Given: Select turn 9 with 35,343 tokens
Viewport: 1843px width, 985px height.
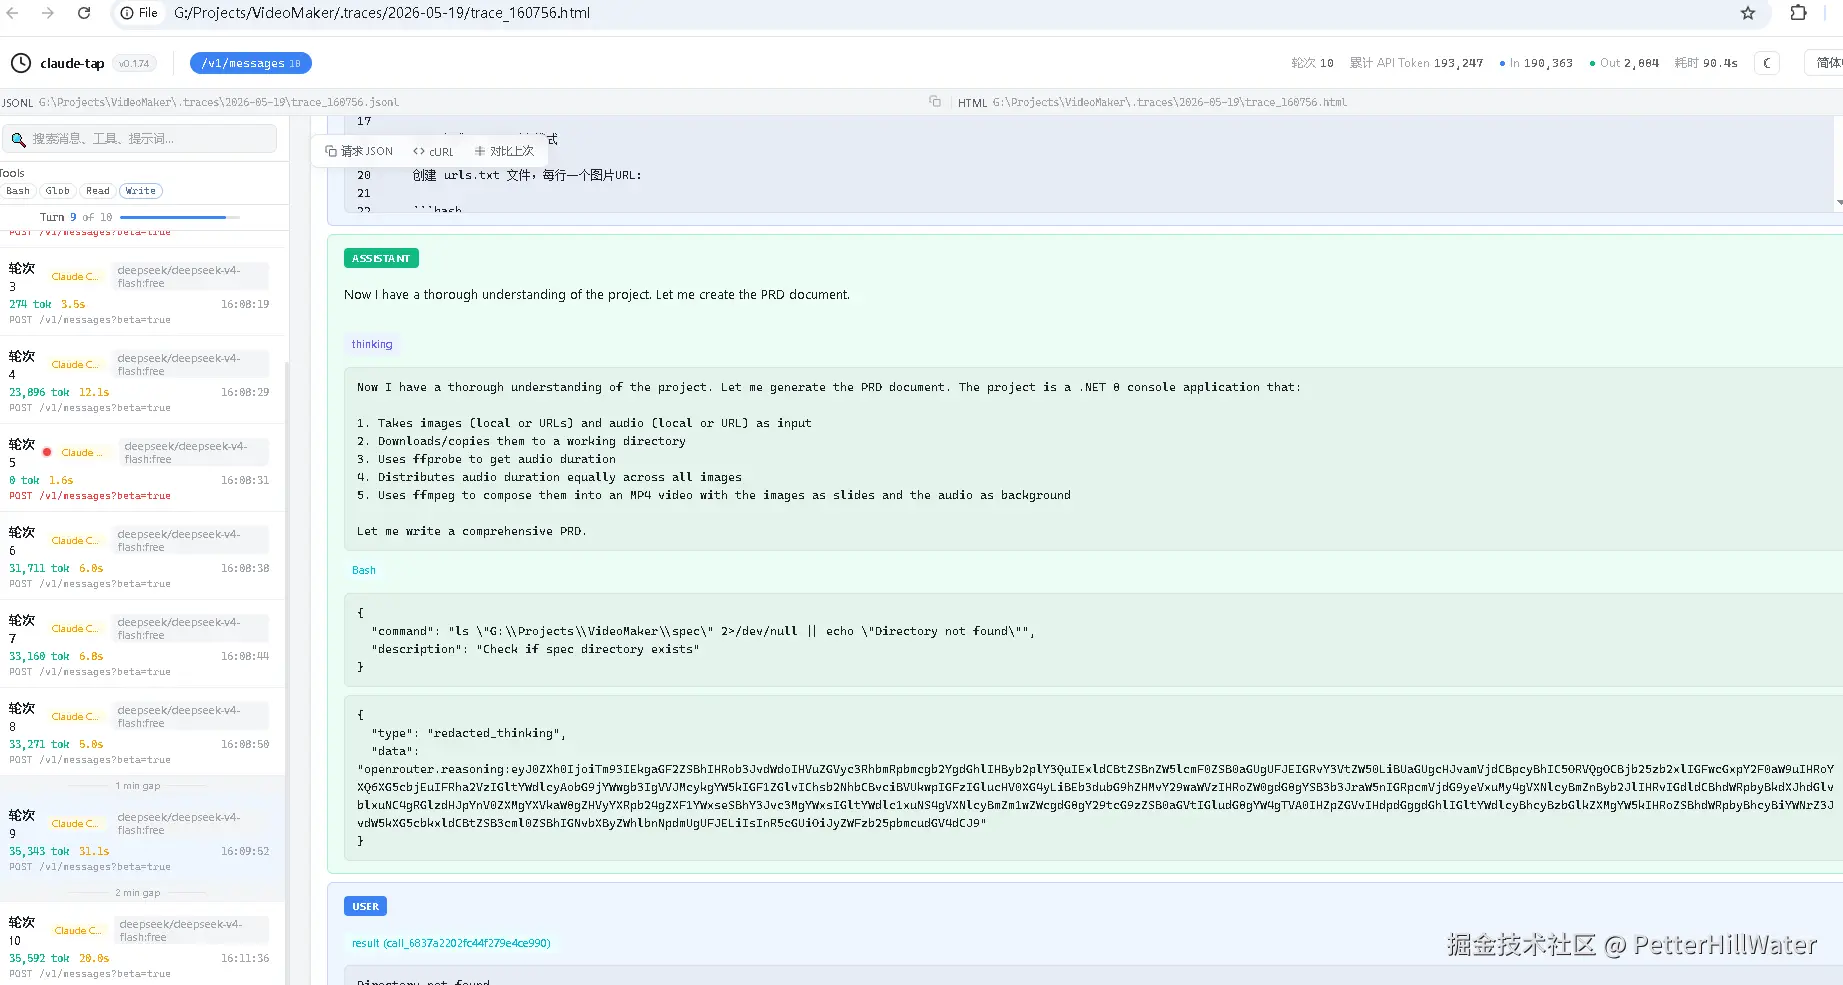Looking at the screenshot, I should (142, 839).
